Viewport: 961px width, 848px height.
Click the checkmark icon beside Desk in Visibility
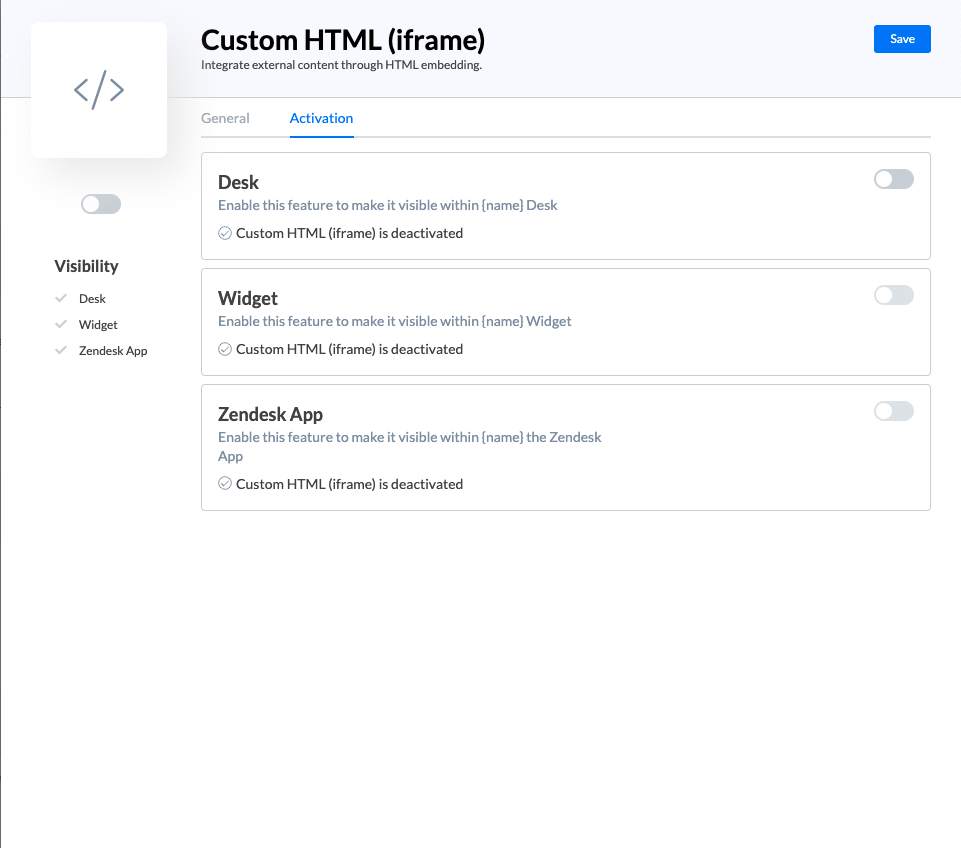pyautogui.click(x=61, y=298)
